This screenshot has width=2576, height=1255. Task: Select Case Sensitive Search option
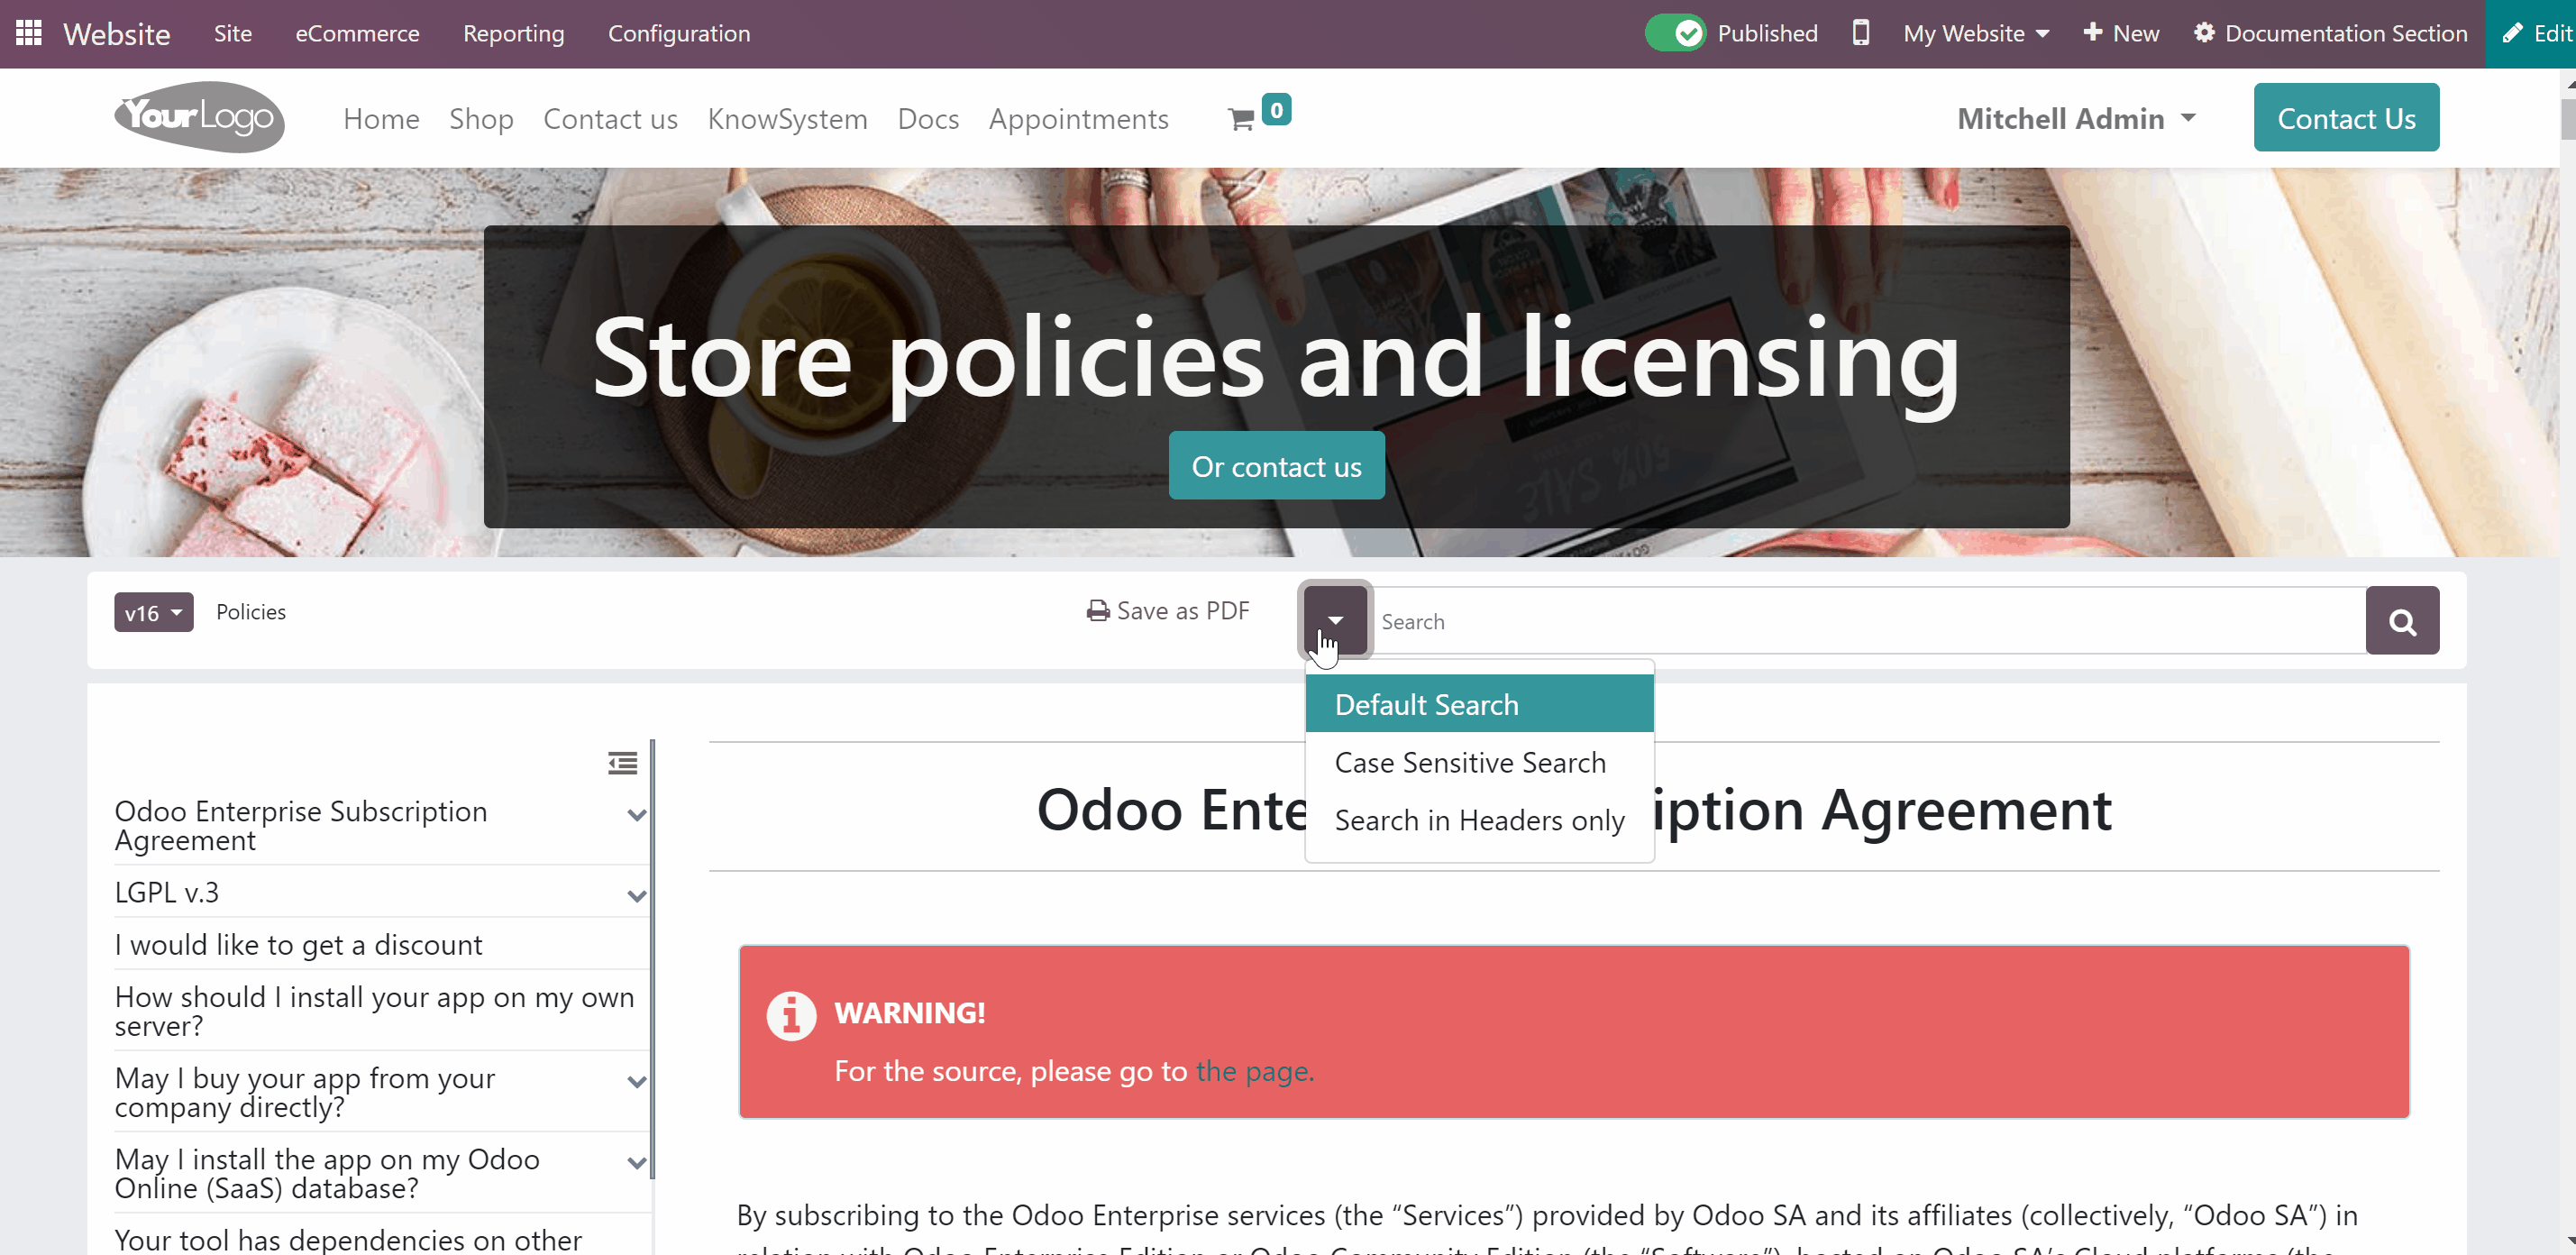pyautogui.click(x=1479, y=762)
